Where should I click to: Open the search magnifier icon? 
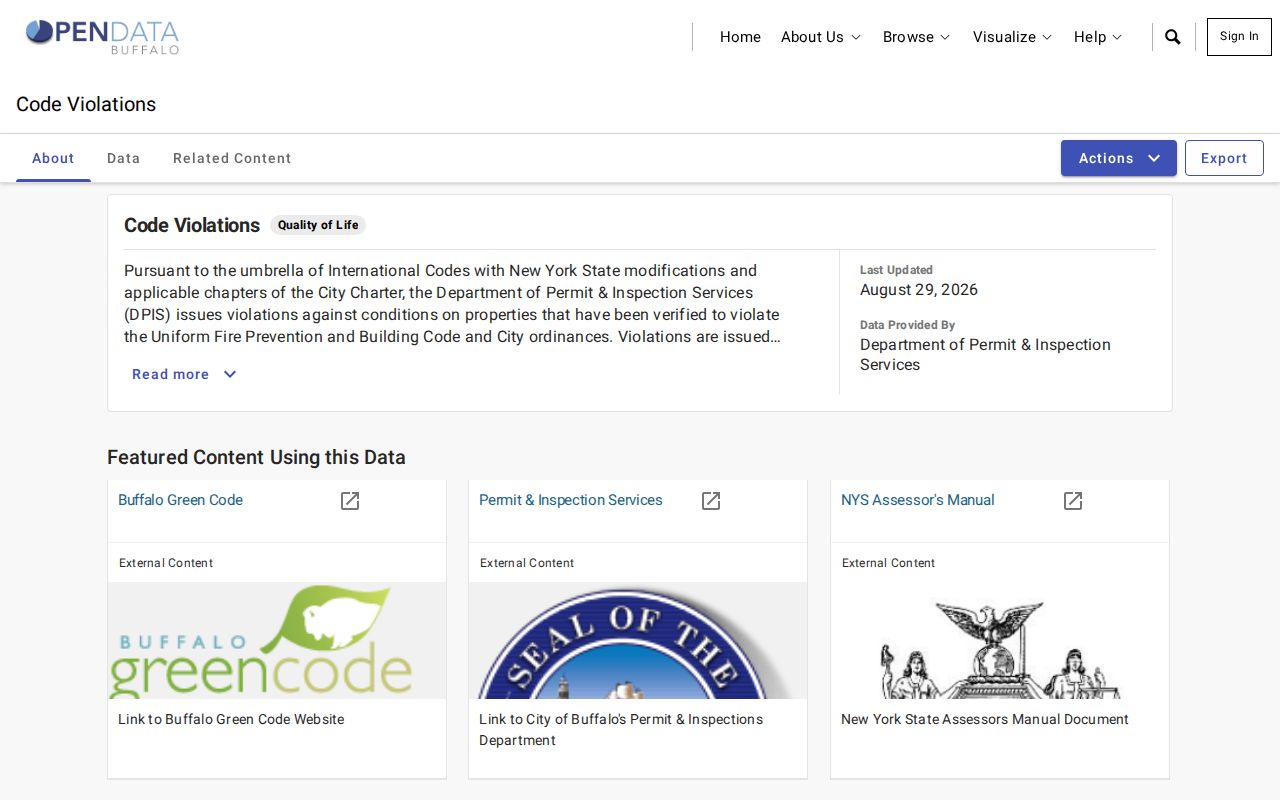(1173, 37)
